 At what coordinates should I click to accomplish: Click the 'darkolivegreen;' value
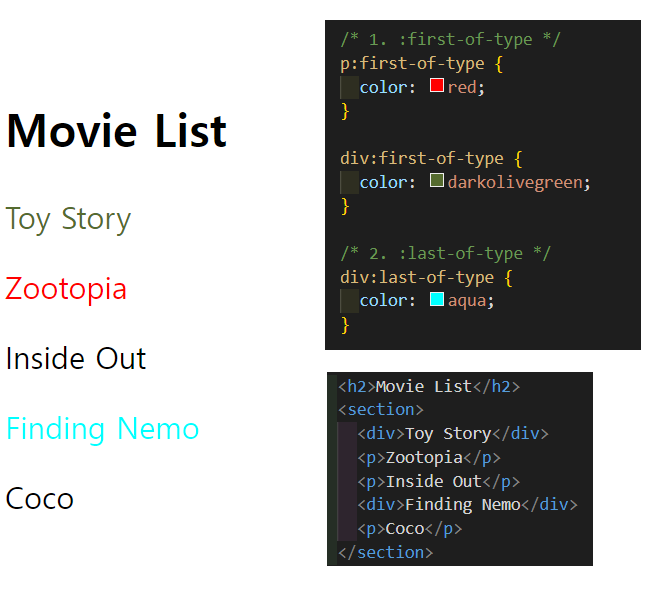point(519,183)
